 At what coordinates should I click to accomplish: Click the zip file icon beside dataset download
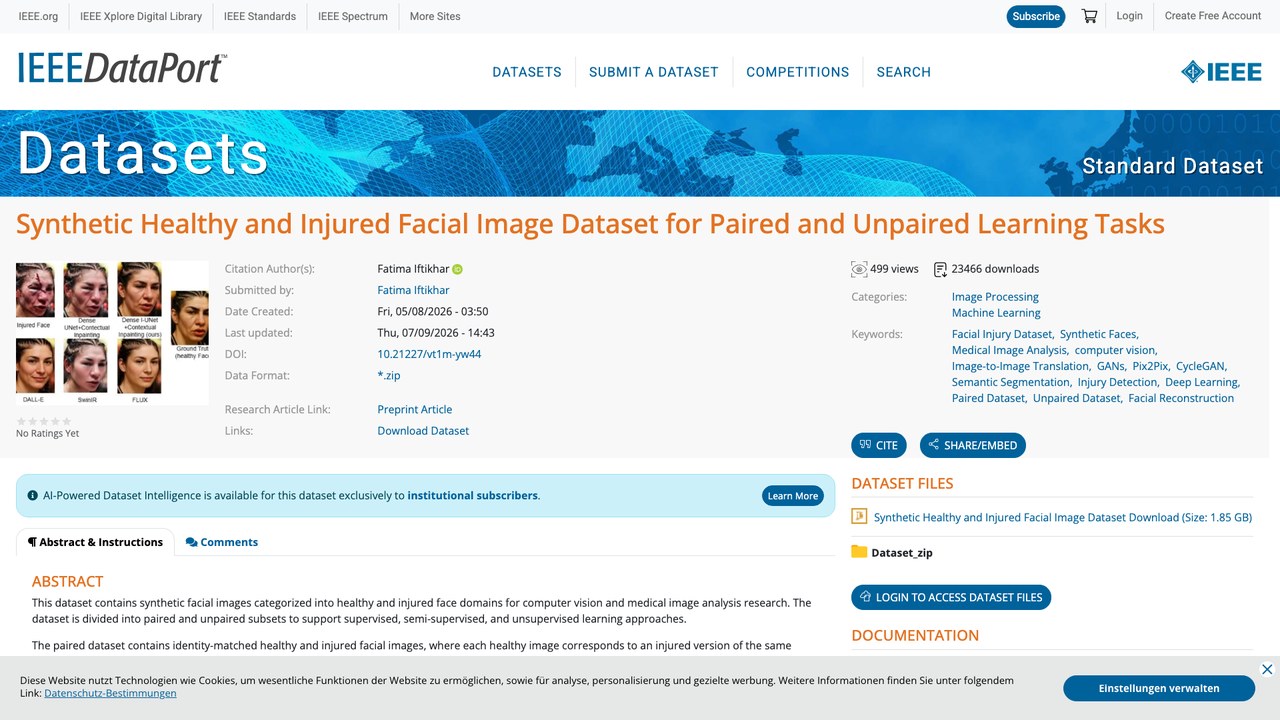(x=859, y=517)
